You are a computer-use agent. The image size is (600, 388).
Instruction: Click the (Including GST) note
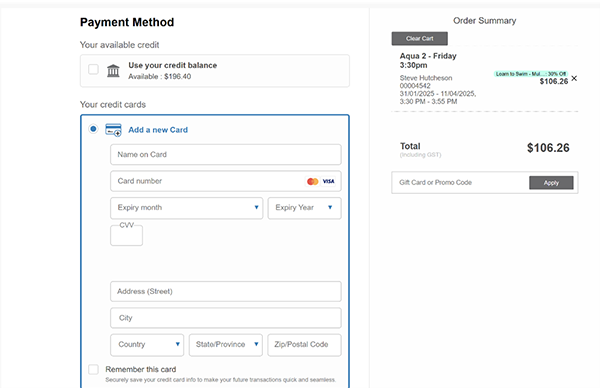point(421,155)
